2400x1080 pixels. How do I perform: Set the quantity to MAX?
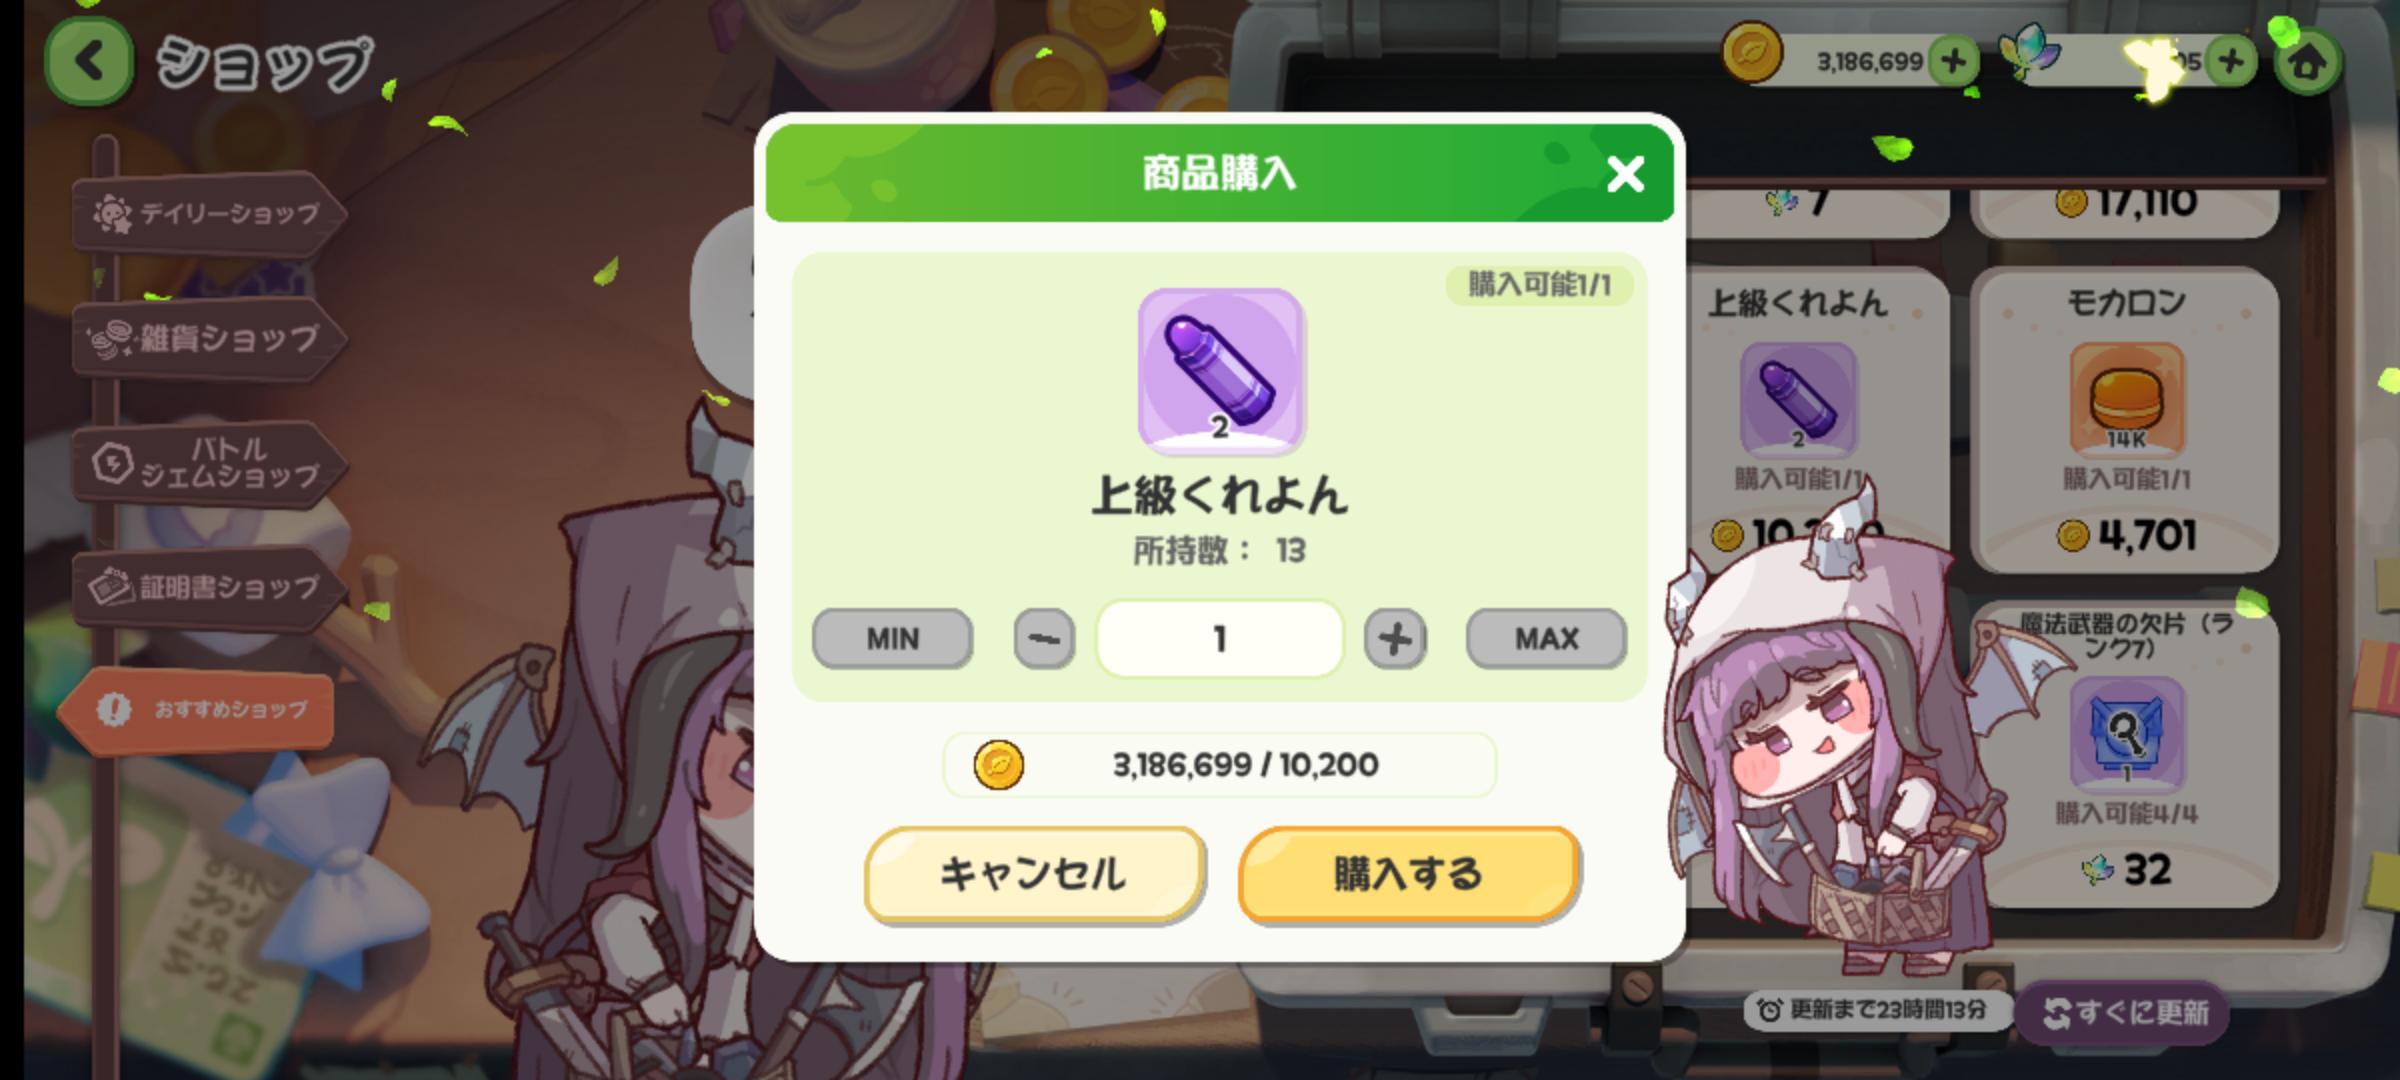(1546, 638)
